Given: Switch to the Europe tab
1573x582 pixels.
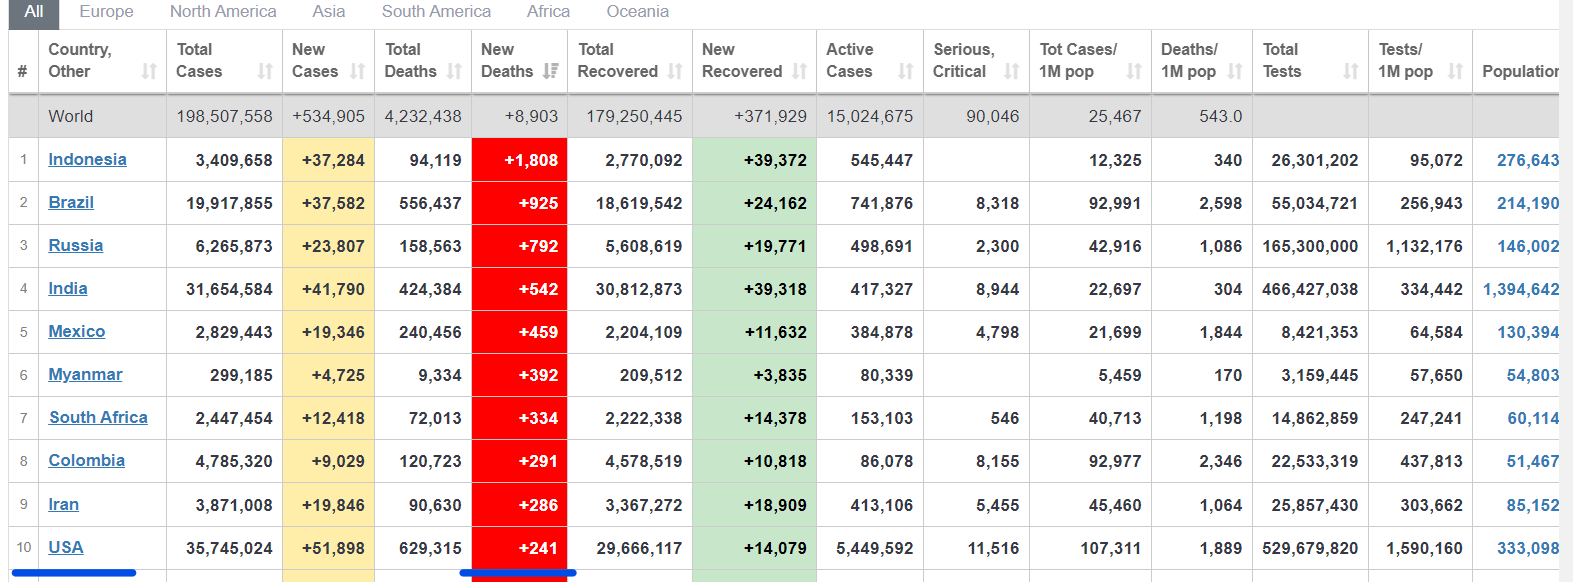Looking at the screenshot, I should (x=106, y=12).
